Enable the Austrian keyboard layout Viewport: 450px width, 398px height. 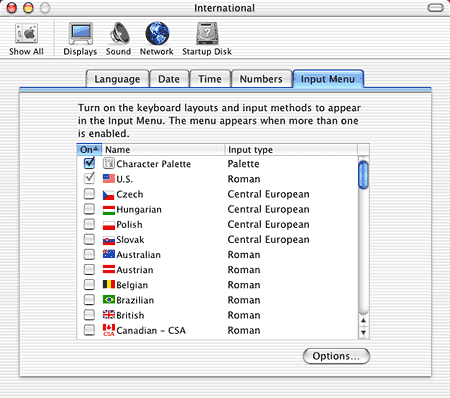click(89, 269)
